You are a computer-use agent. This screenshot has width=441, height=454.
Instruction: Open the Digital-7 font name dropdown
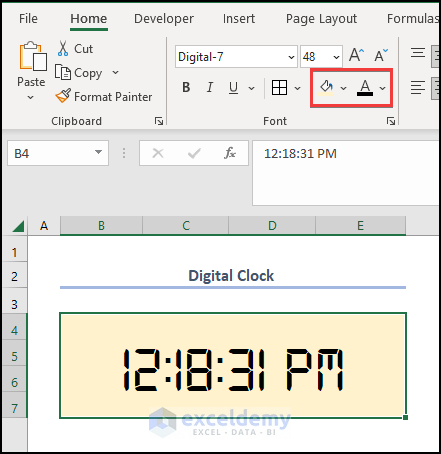pos(291,57)
